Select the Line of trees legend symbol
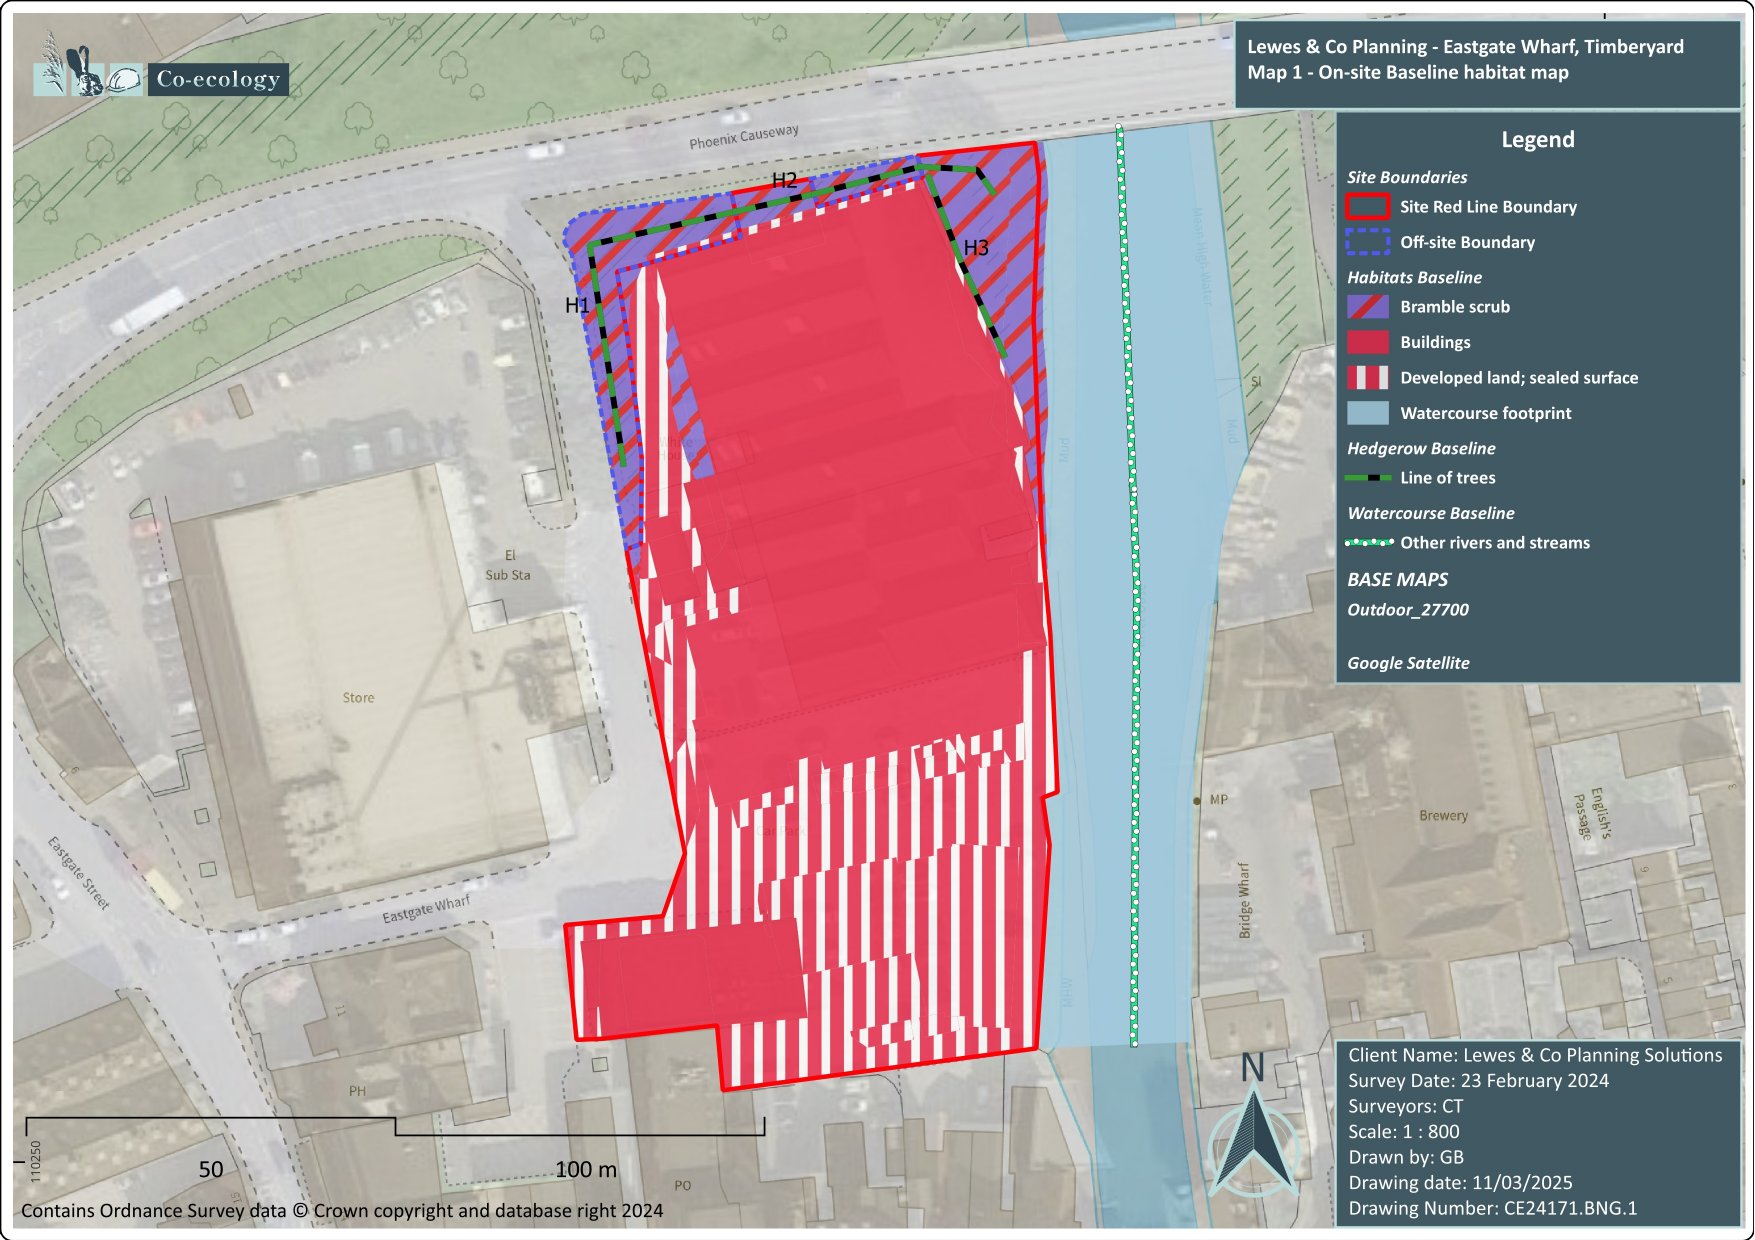The width and height of the screenshot is (1755, 1240). click(x=1367, y=478)
